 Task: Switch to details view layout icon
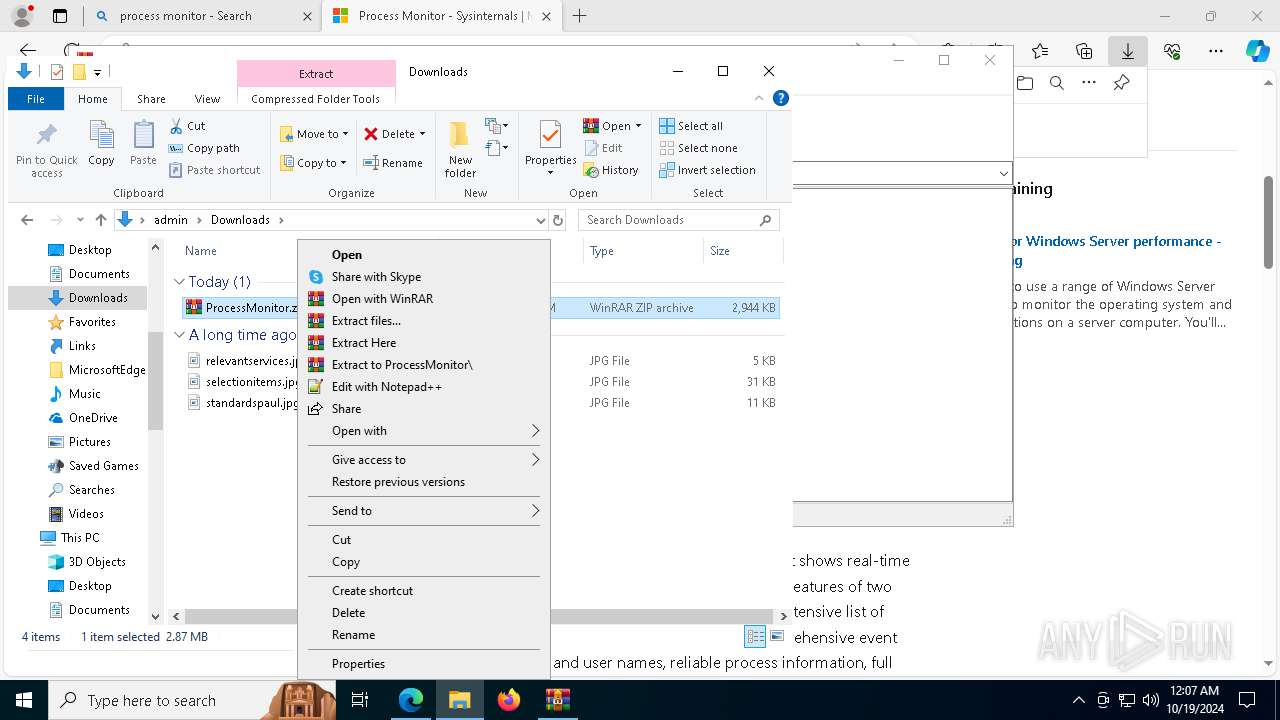pyautogui.click(x=755, y=637)
